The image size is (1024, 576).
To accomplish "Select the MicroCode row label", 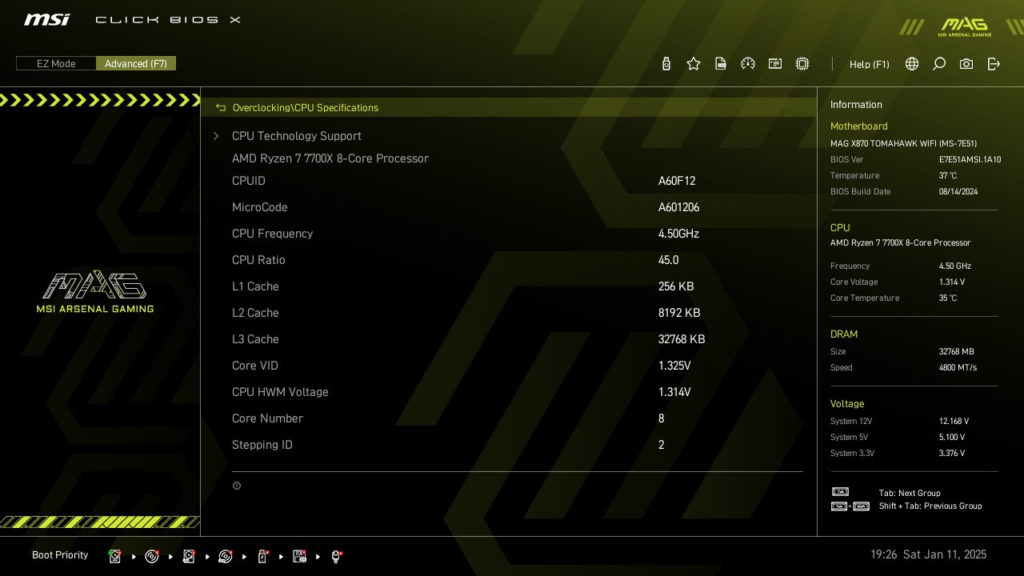I will 259,207.
